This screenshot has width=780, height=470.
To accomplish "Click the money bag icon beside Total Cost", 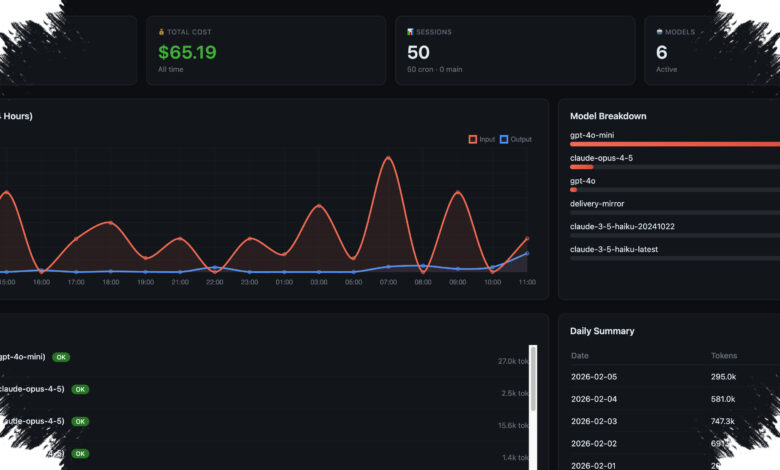I will click(x=161, y=32).
